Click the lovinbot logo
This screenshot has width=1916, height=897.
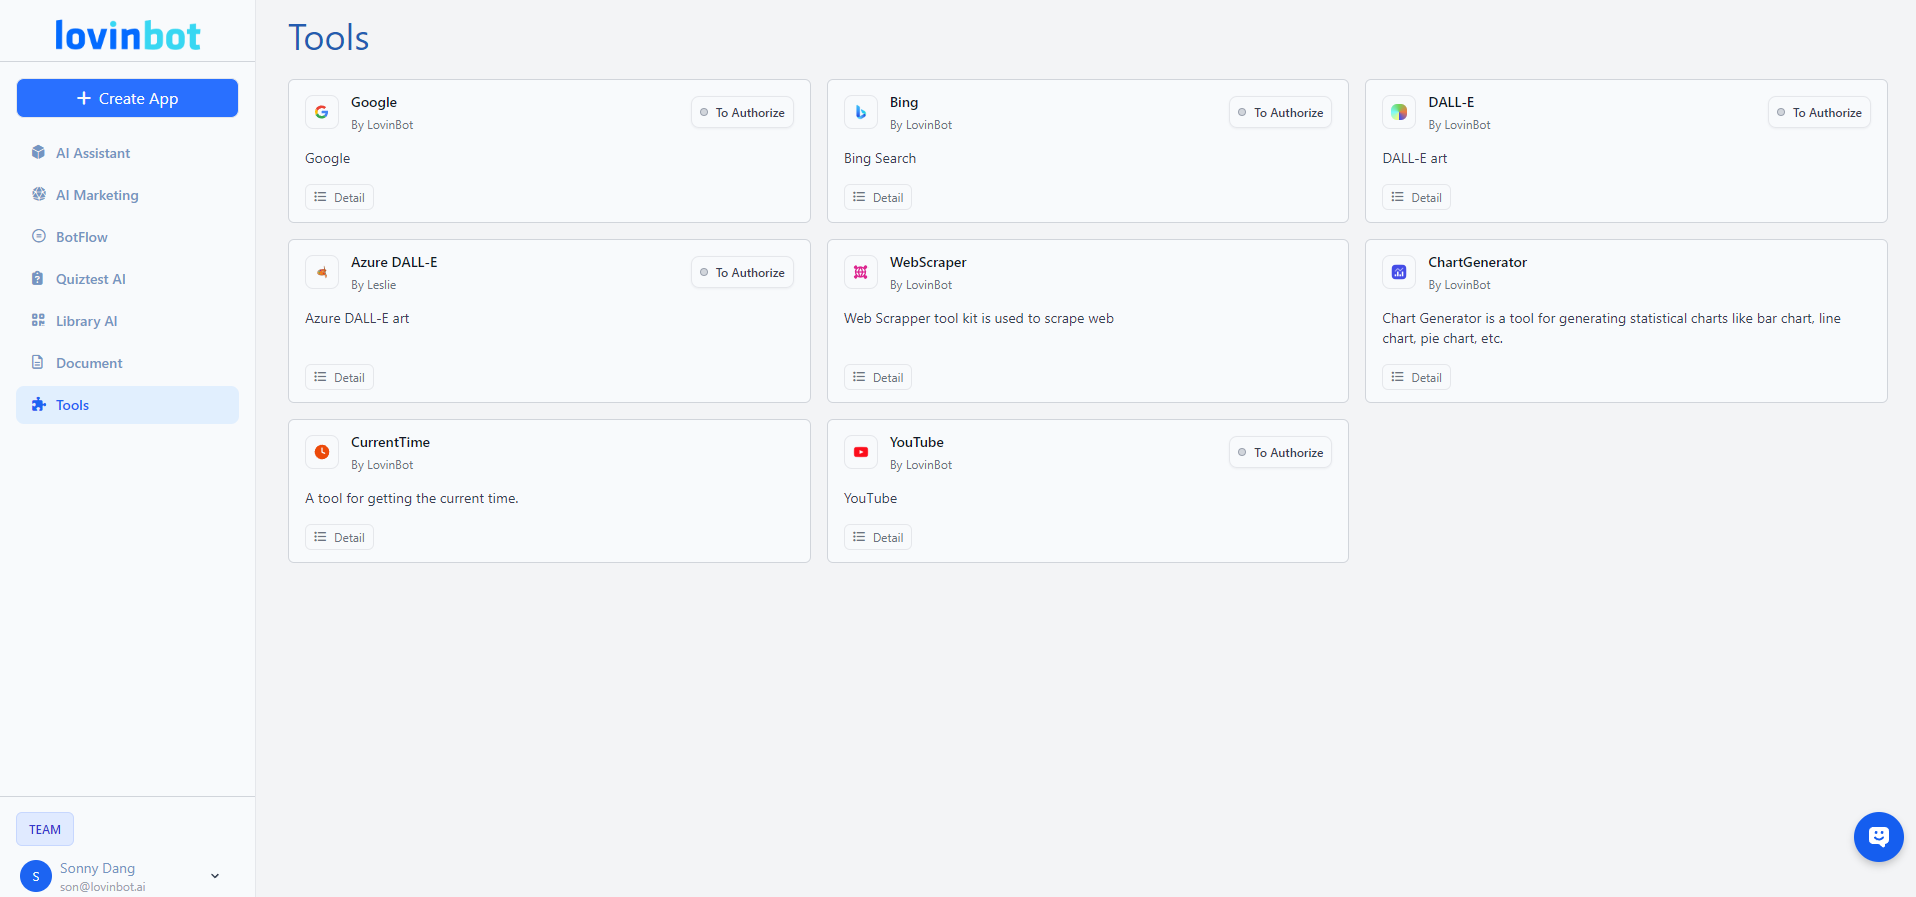[x=127, y=36]
